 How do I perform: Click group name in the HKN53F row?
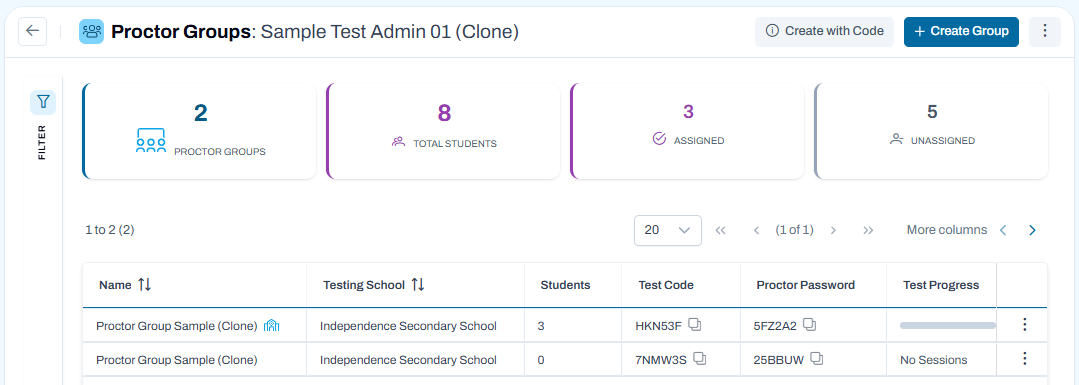click(177, 326)
